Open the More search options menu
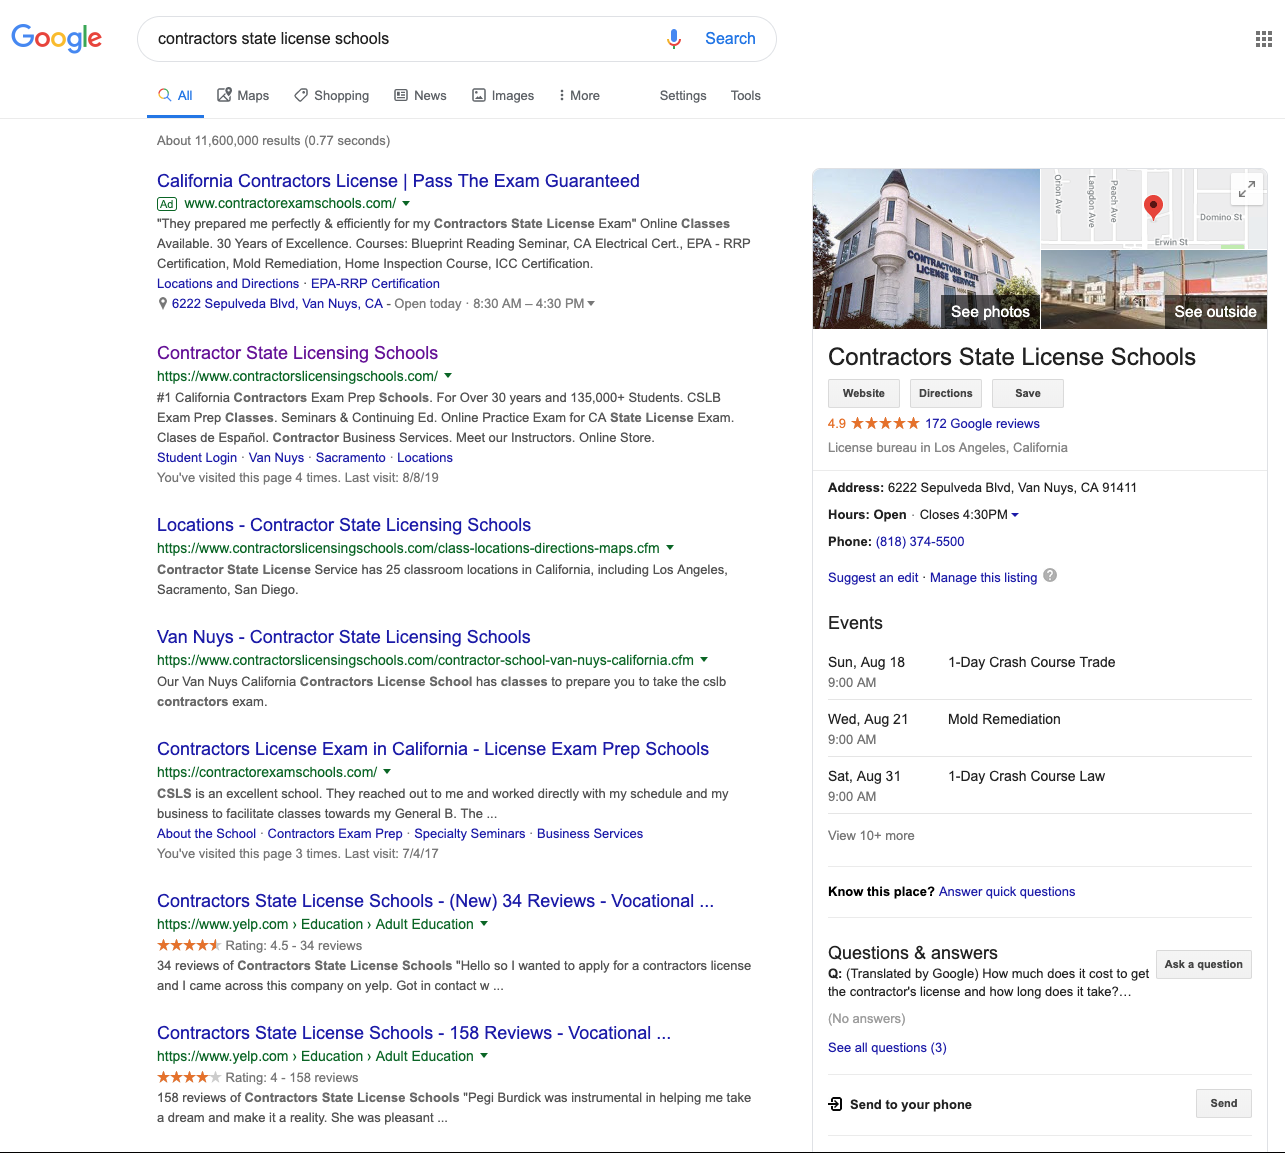Viewport: 1285px width, 1153px height. [579, 96]
